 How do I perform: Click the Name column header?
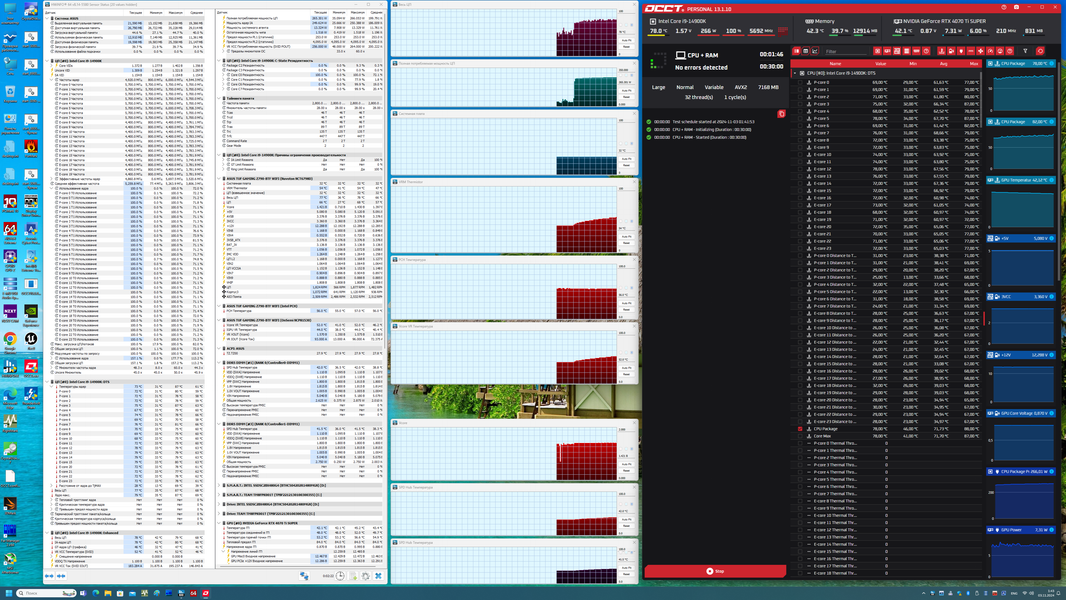coord(835,63)
